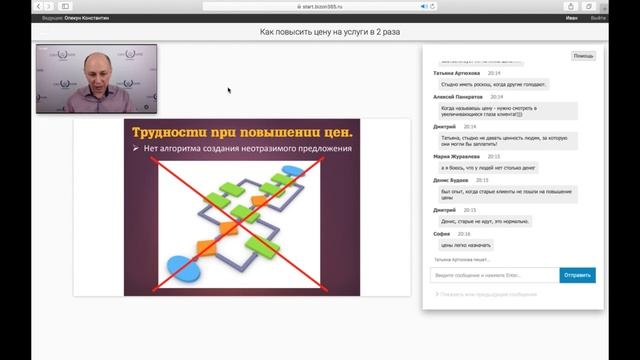Image resolution: width=640 pixels, height=360 pixels.
Task: Click the chat message input field
Action: tap(495, 275)
